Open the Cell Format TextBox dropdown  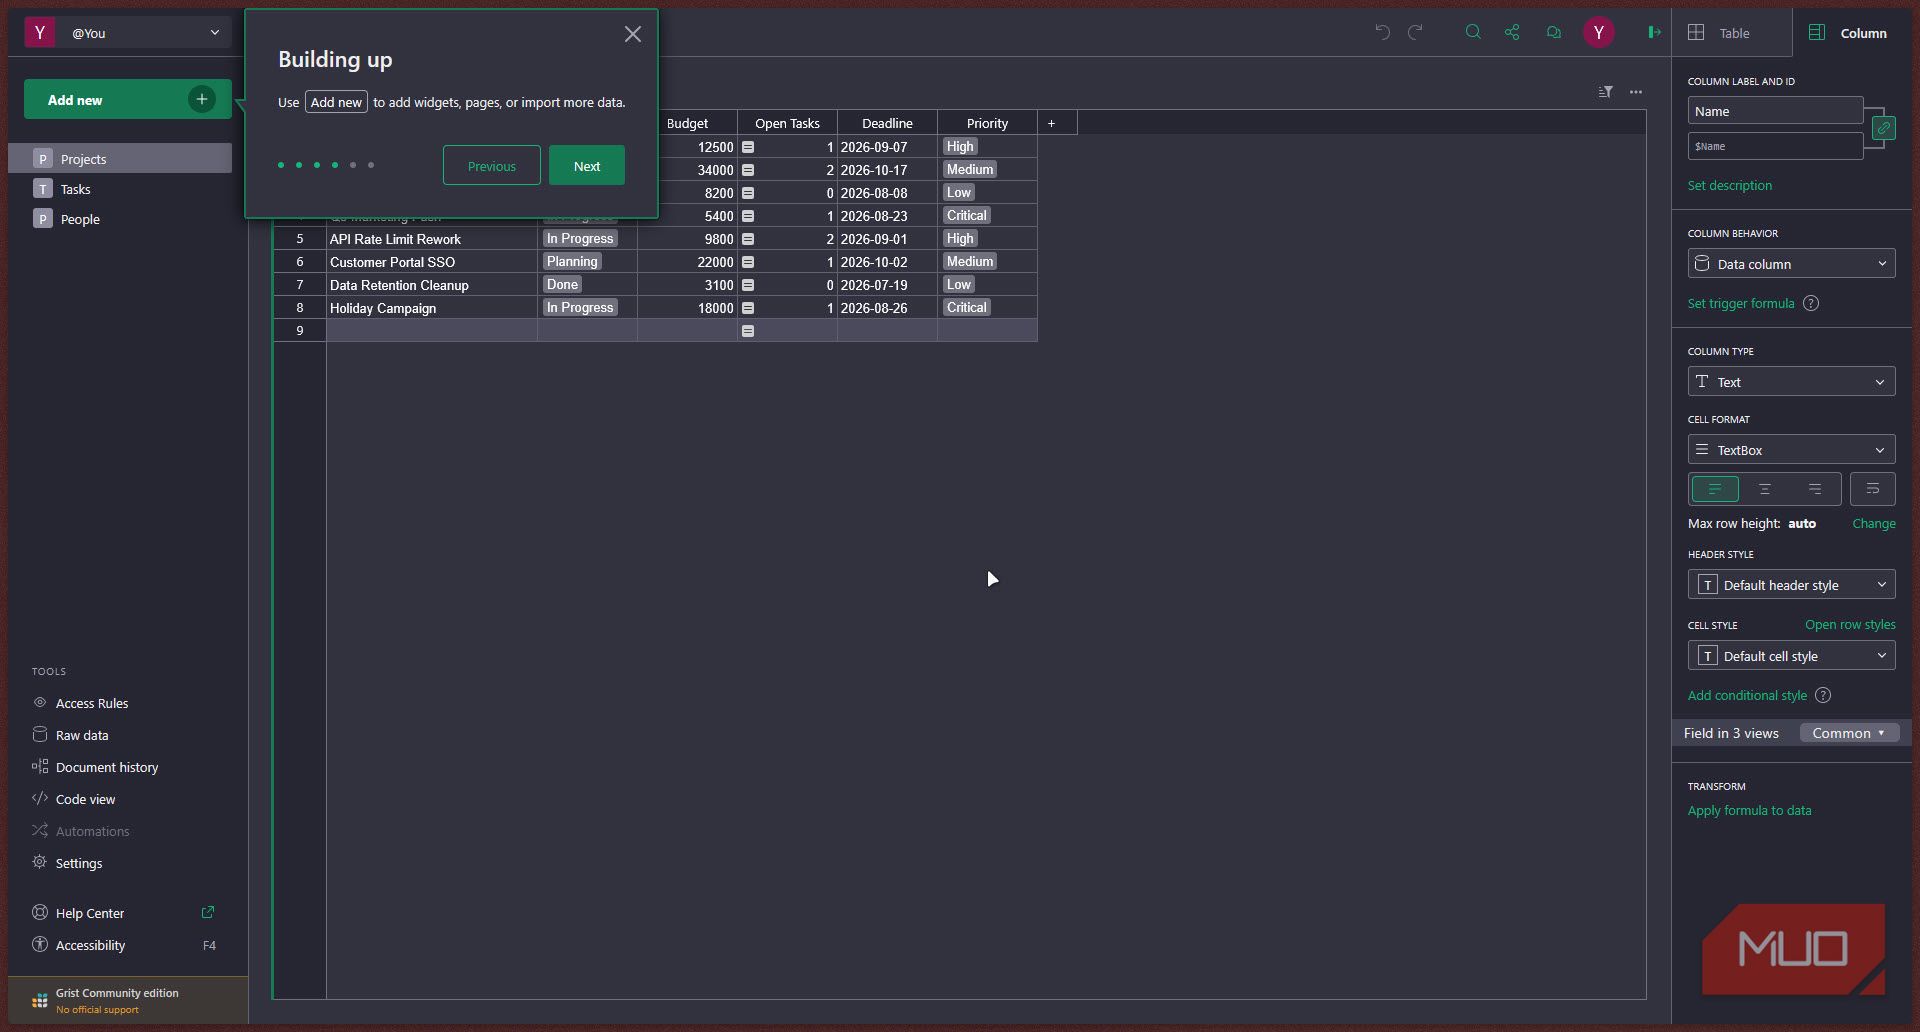click(1791, 450)
